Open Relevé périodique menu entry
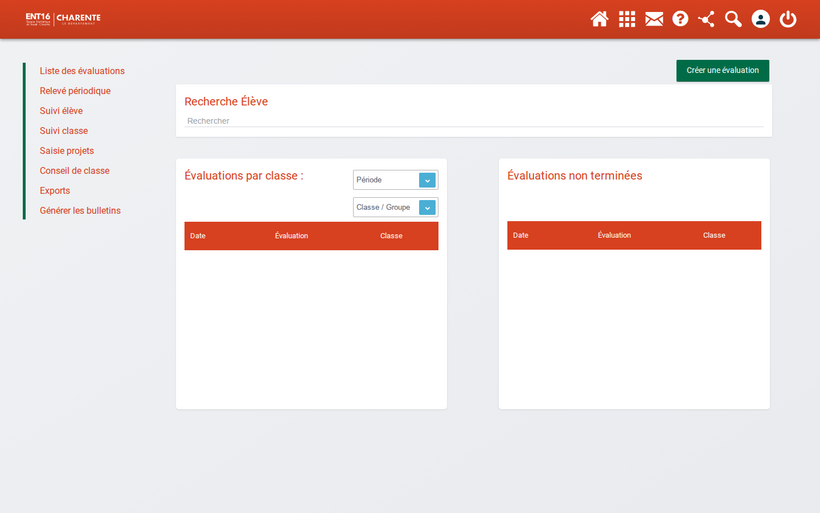The image size is (820, 513). 75,90
